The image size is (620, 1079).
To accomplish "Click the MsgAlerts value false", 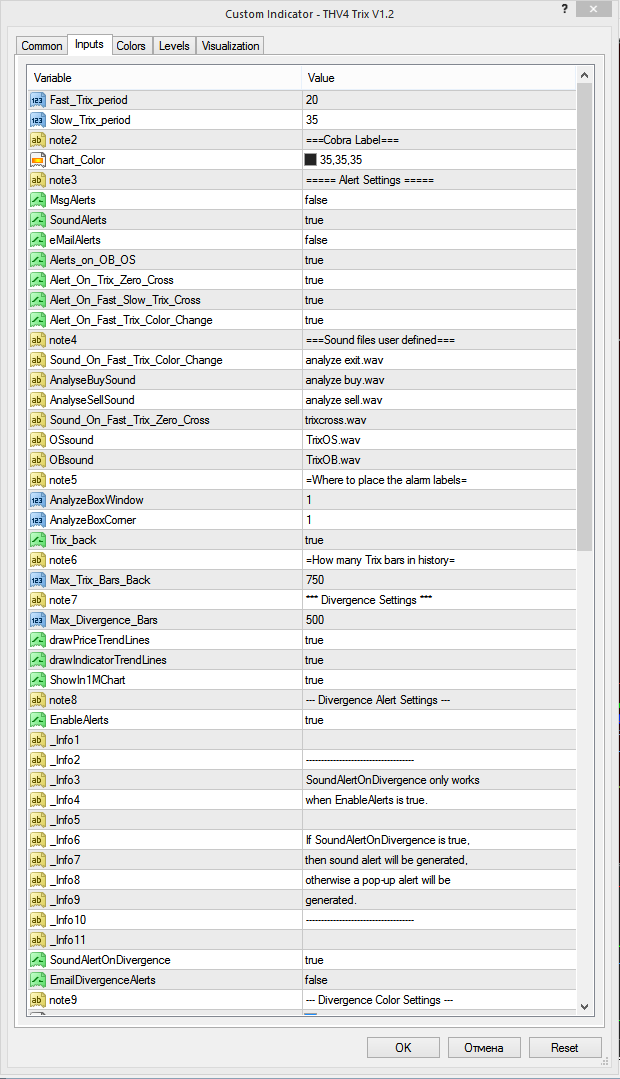I will pos(317,200).
